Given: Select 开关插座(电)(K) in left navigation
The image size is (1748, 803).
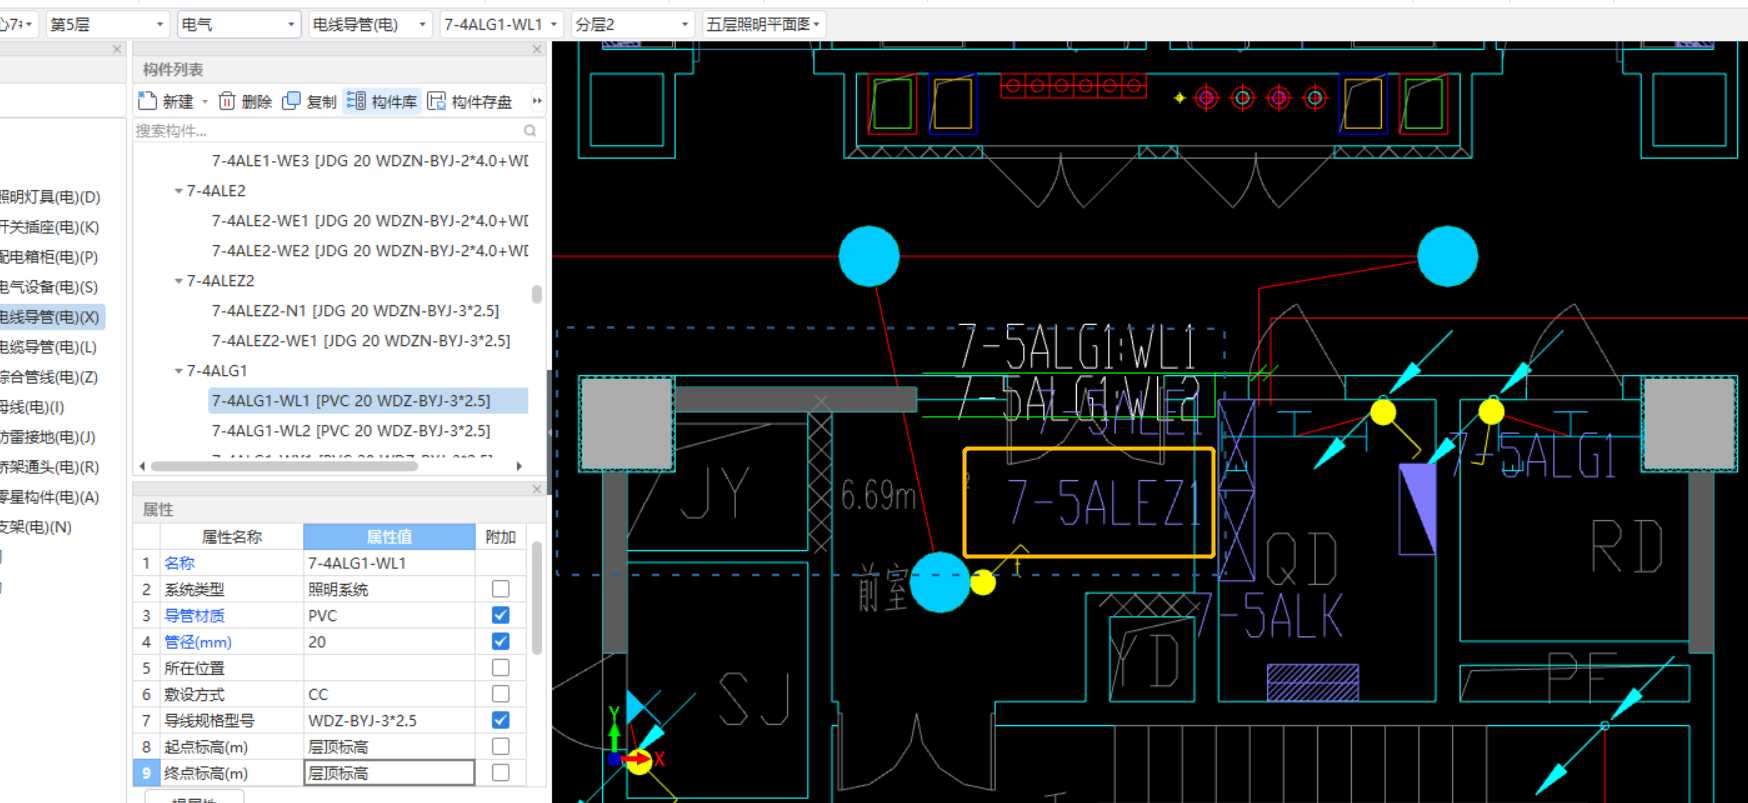Looking at the screenshot, I should point(50,227).
